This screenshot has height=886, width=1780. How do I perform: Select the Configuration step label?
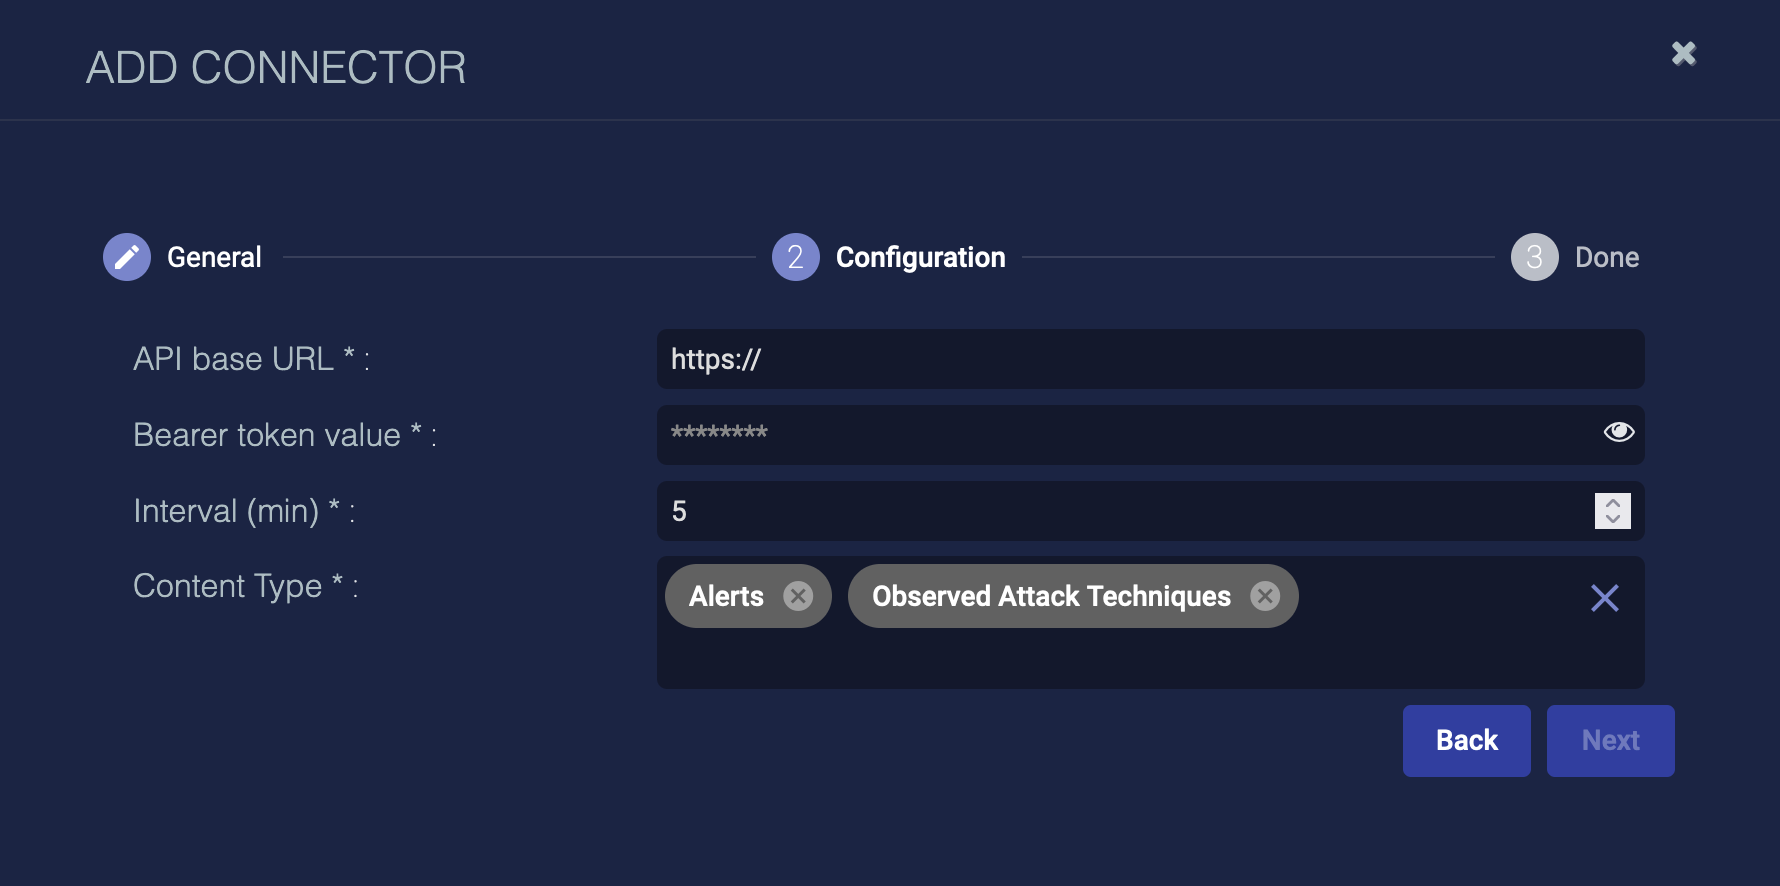[x=920, y=257]
